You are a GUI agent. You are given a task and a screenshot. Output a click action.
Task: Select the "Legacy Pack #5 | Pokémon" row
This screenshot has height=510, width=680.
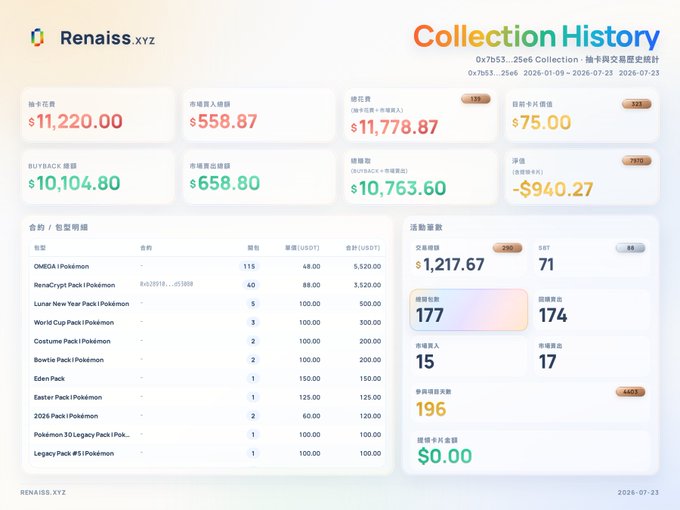click(207, 453)
